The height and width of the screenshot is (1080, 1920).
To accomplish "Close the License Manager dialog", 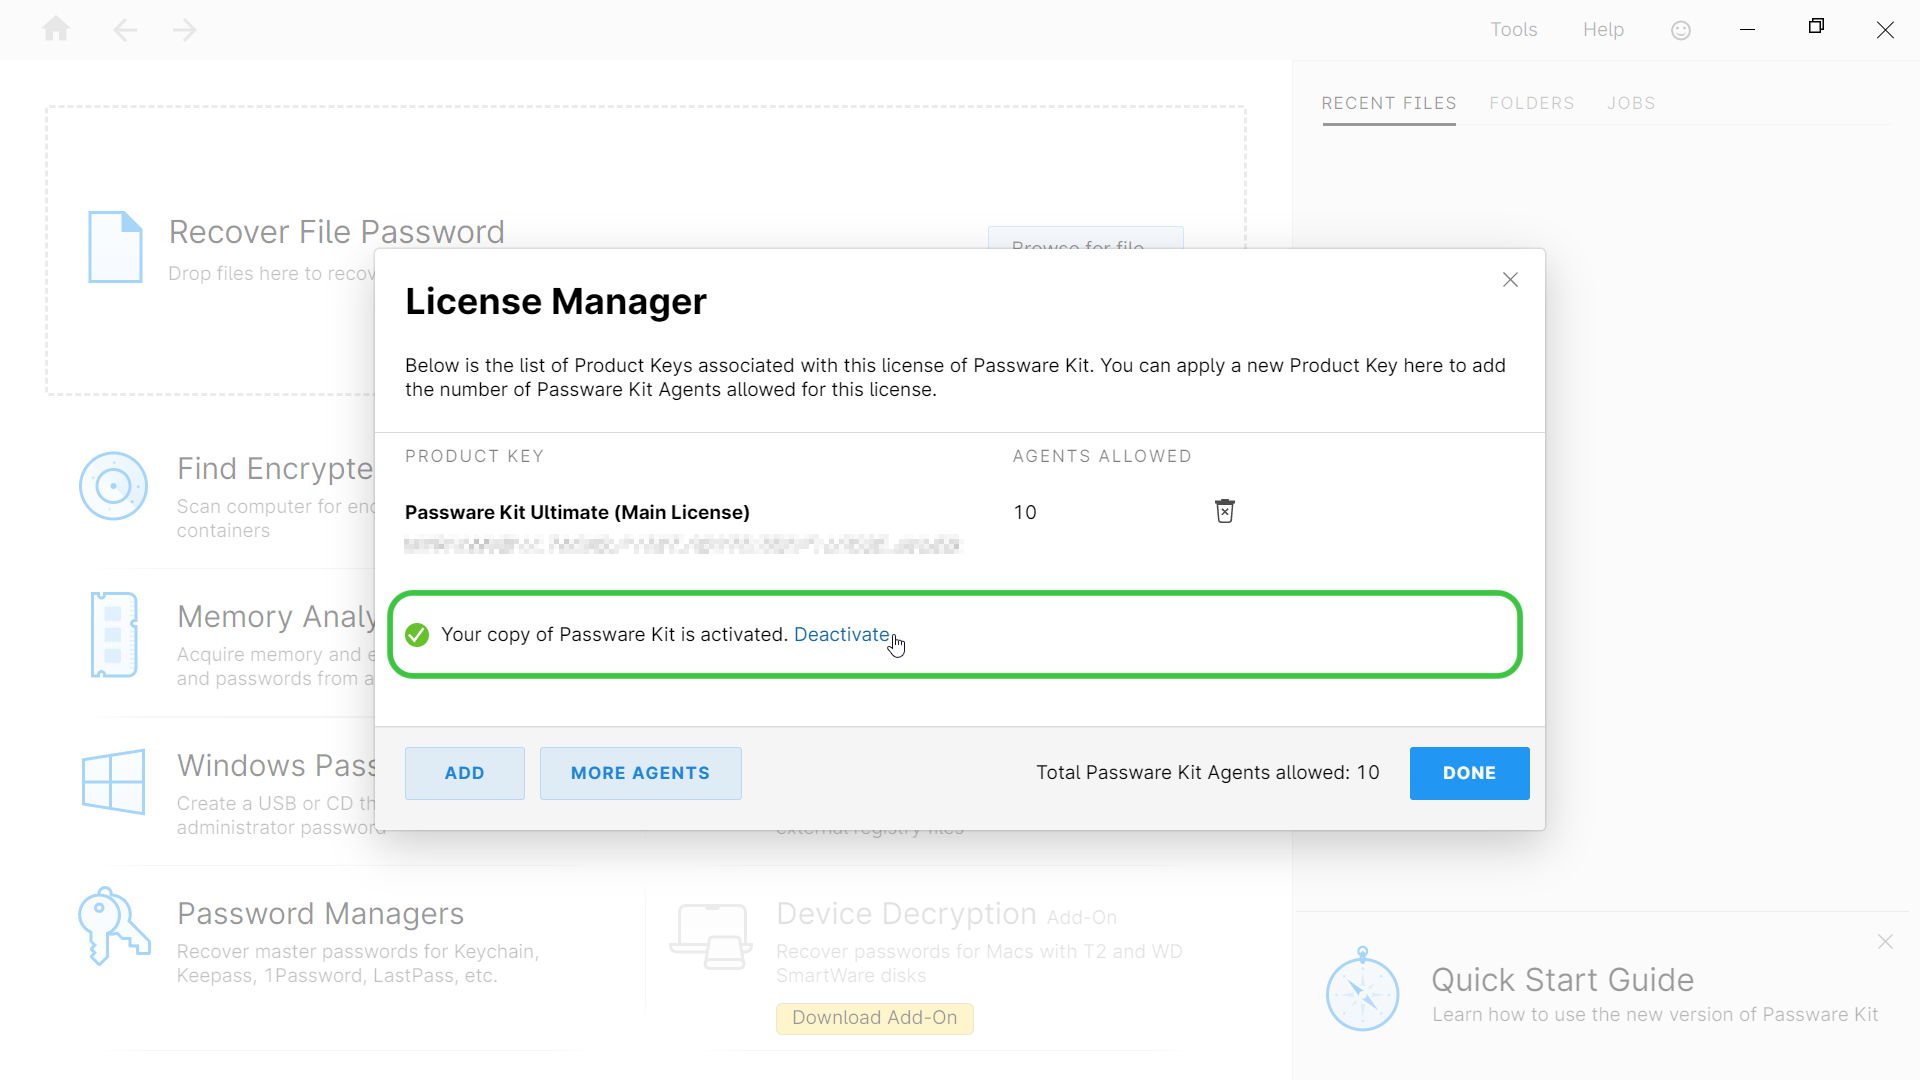I will click(x=1510, y=280).
